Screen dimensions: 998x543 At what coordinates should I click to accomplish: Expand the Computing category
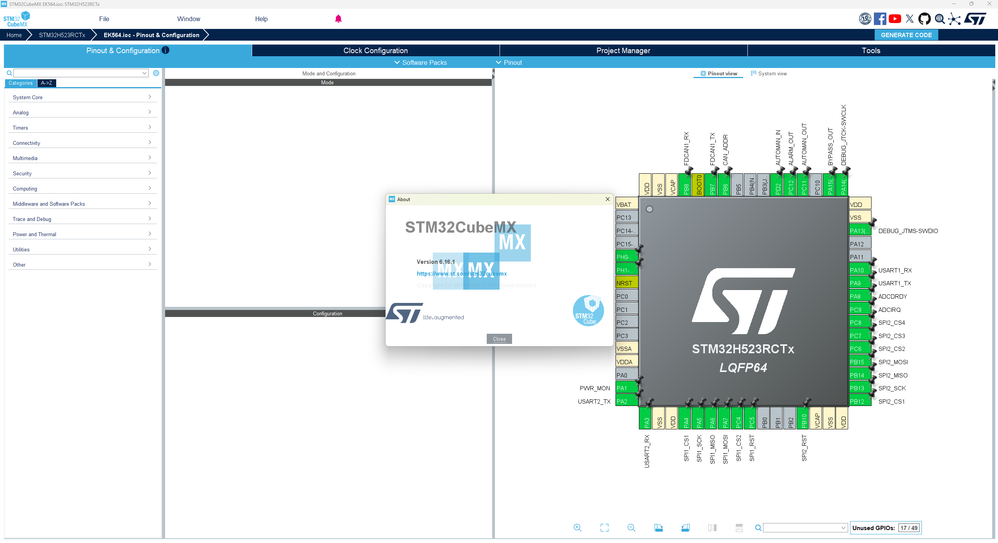(x=82, y=188)
